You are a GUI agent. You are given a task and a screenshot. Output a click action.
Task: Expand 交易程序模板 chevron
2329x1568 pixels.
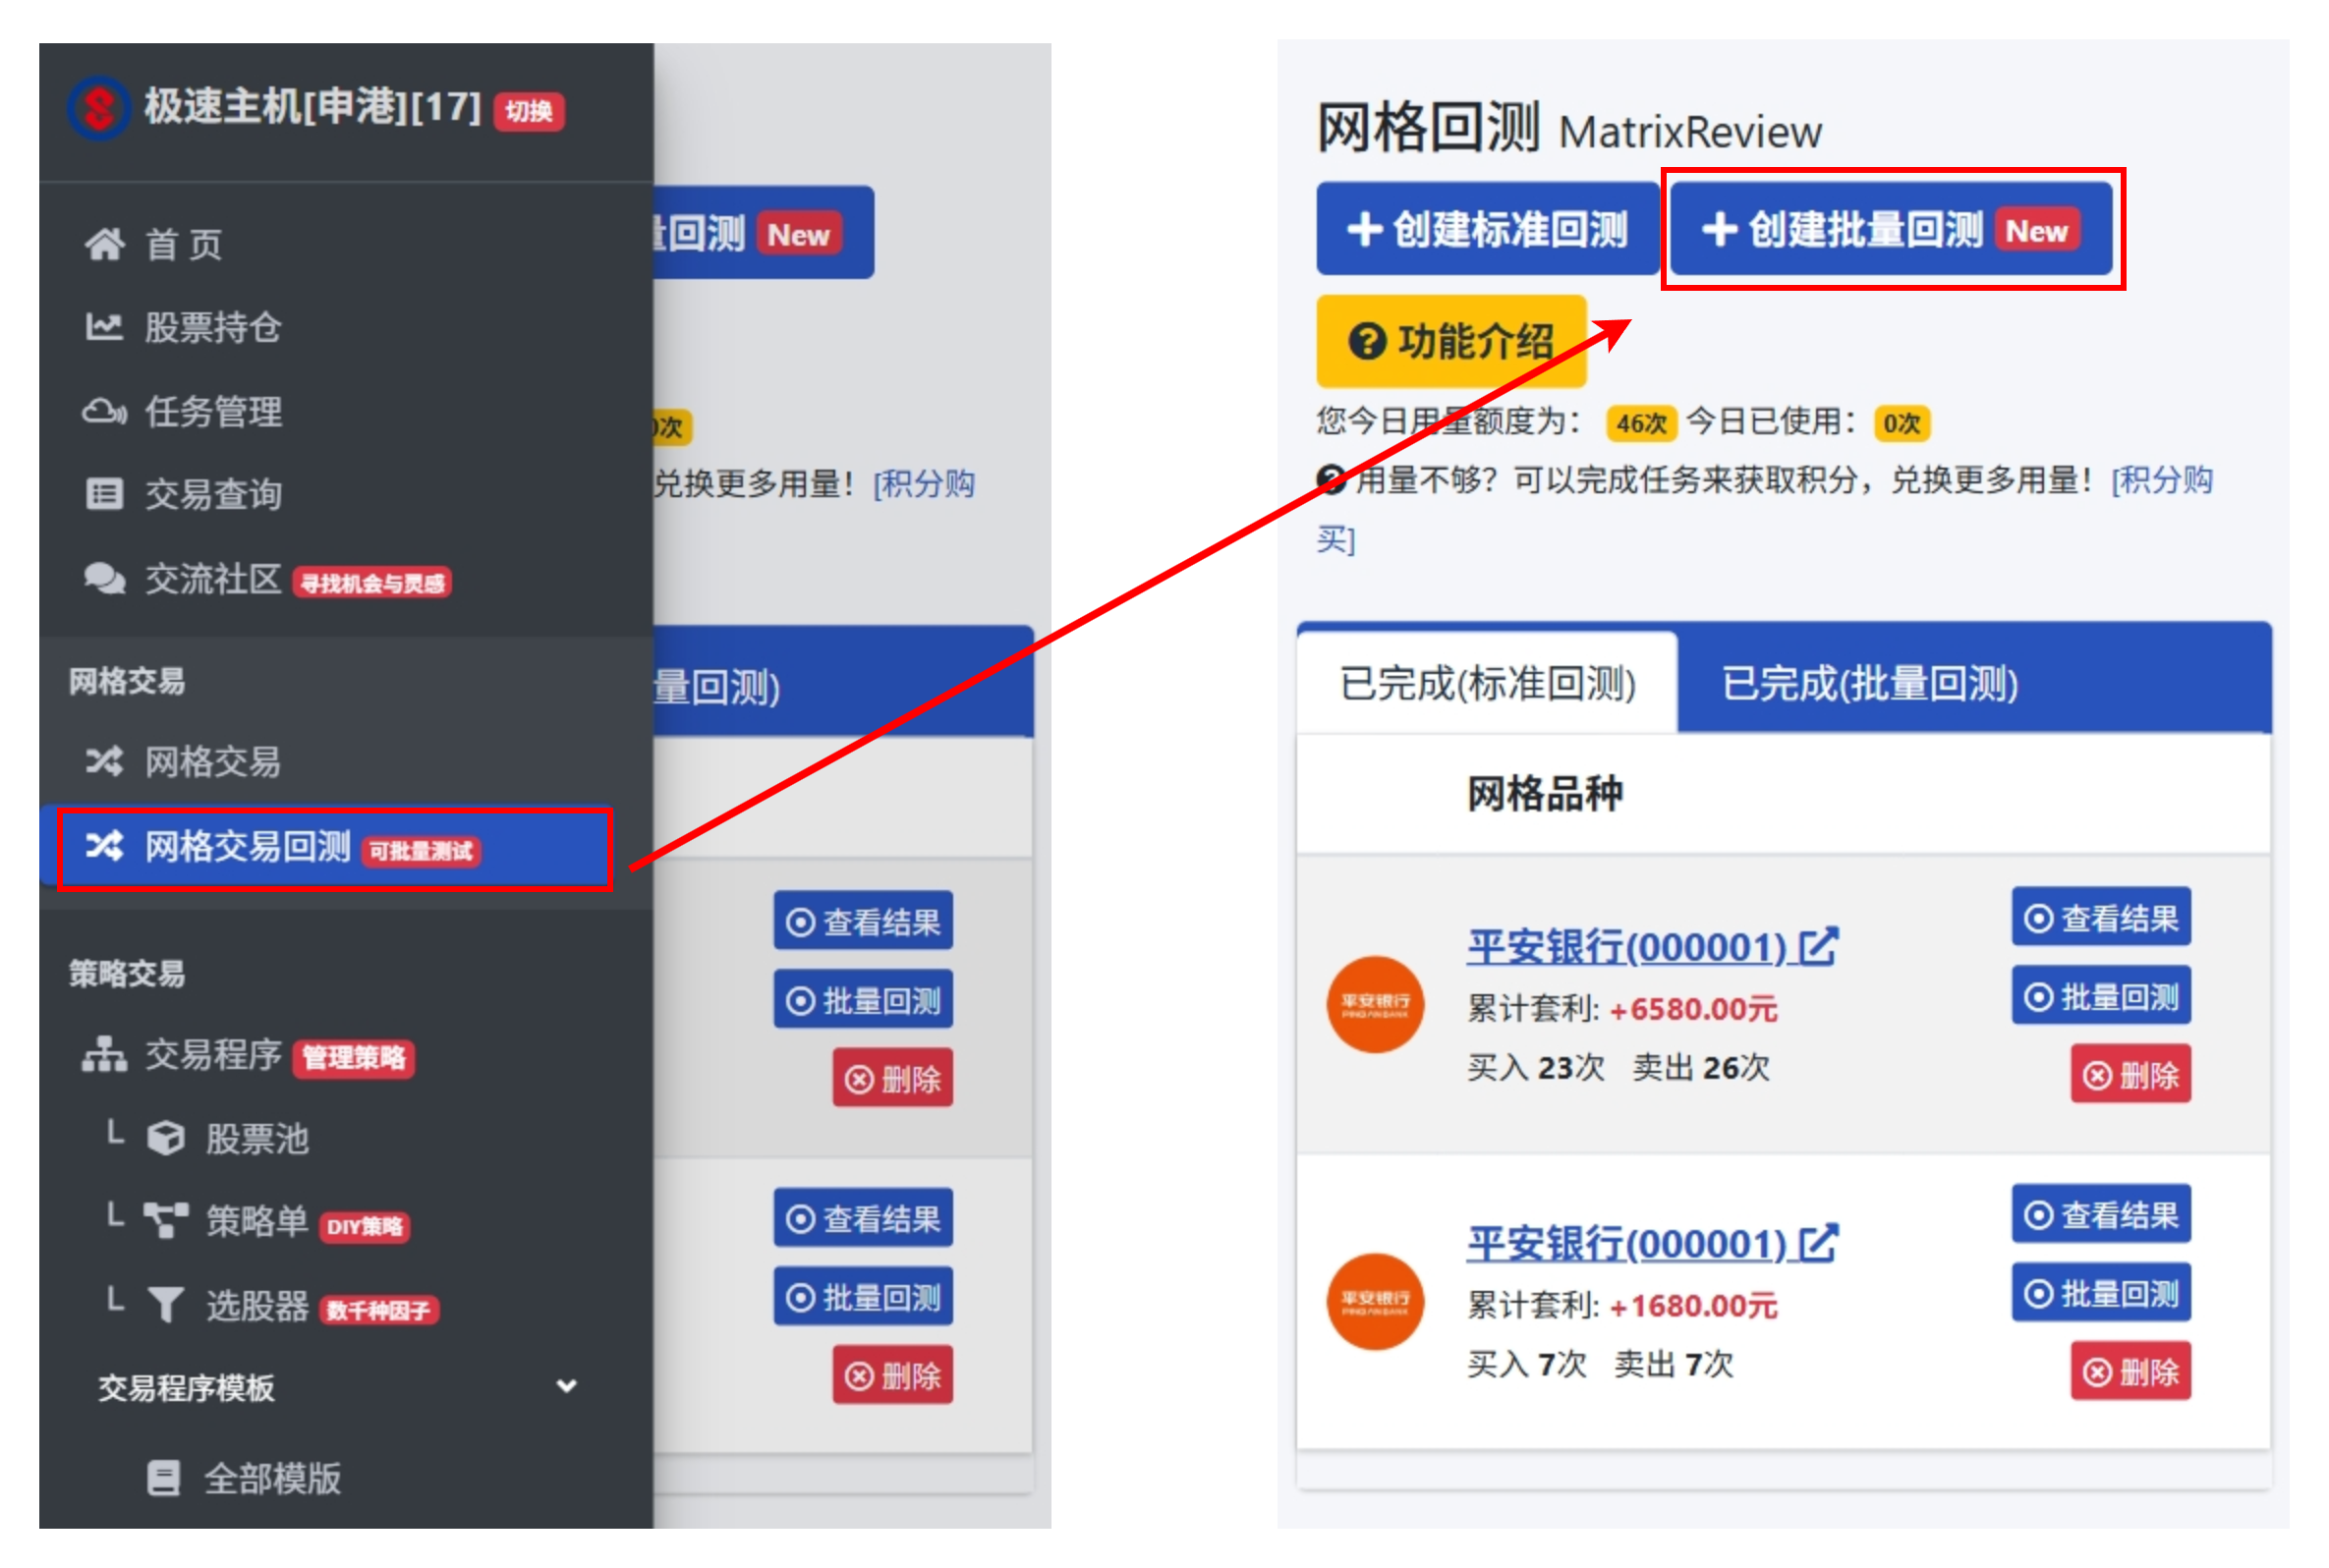[x=566, y=1387]
